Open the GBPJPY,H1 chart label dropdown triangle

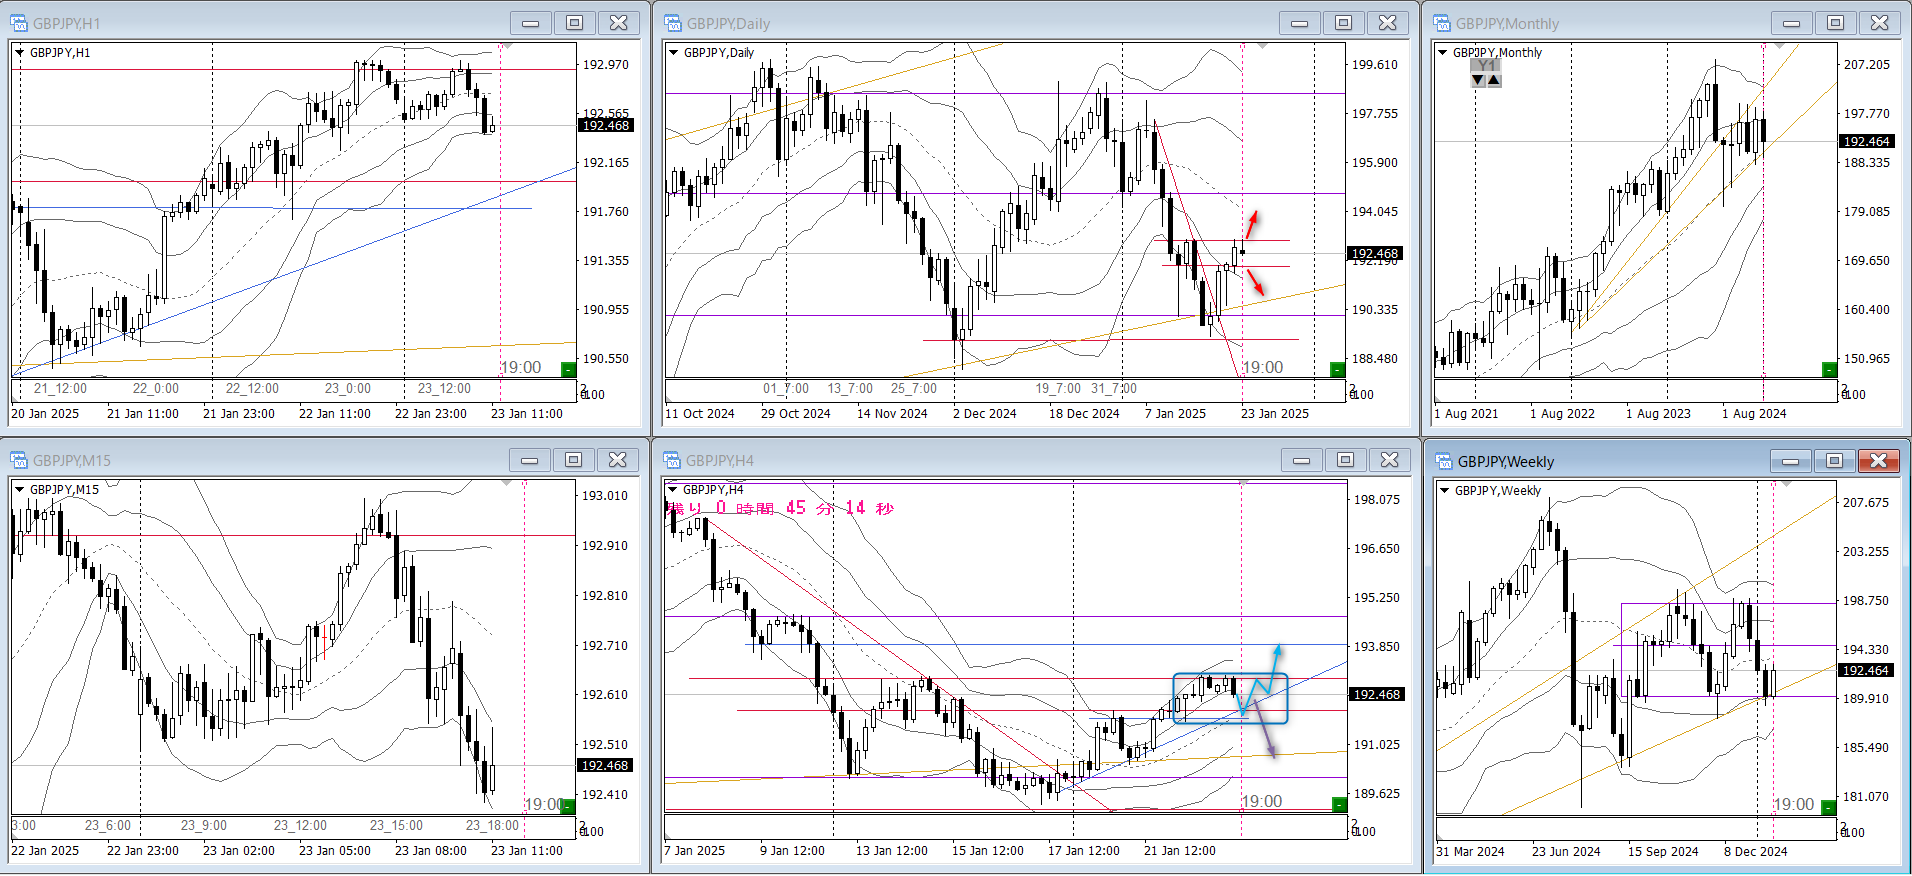(19, 52)
